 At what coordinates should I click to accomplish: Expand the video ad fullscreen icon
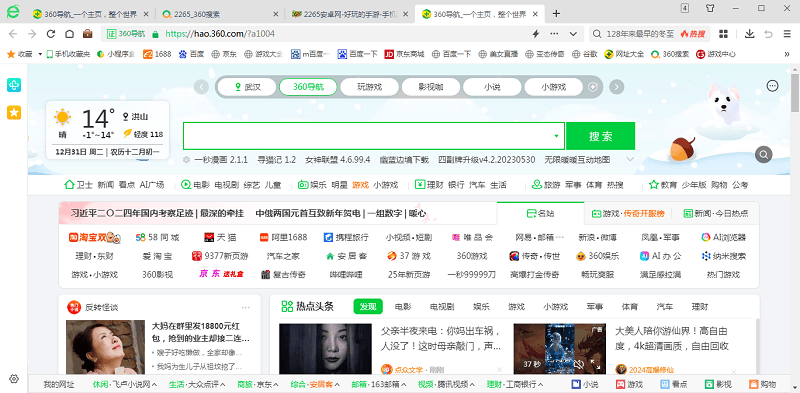(595, 364)
